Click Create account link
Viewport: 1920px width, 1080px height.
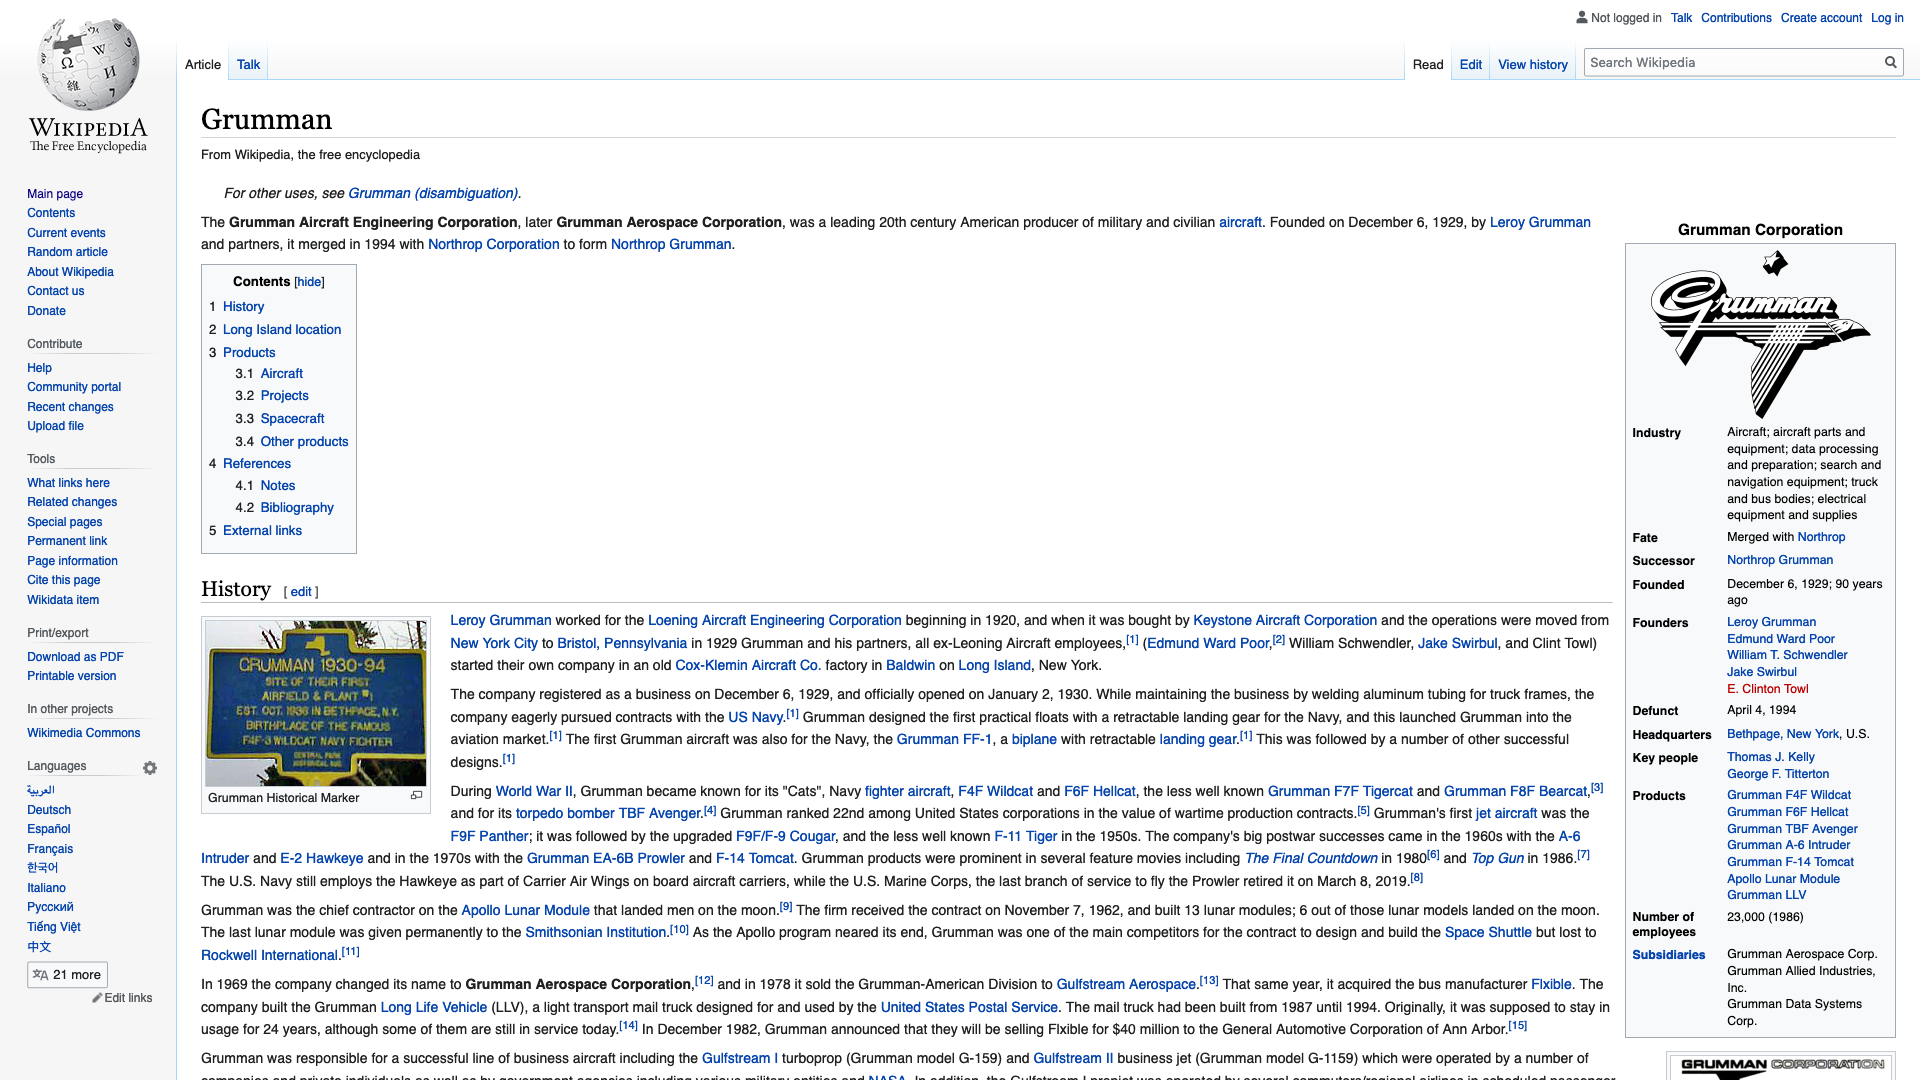tap(1821, 18)
